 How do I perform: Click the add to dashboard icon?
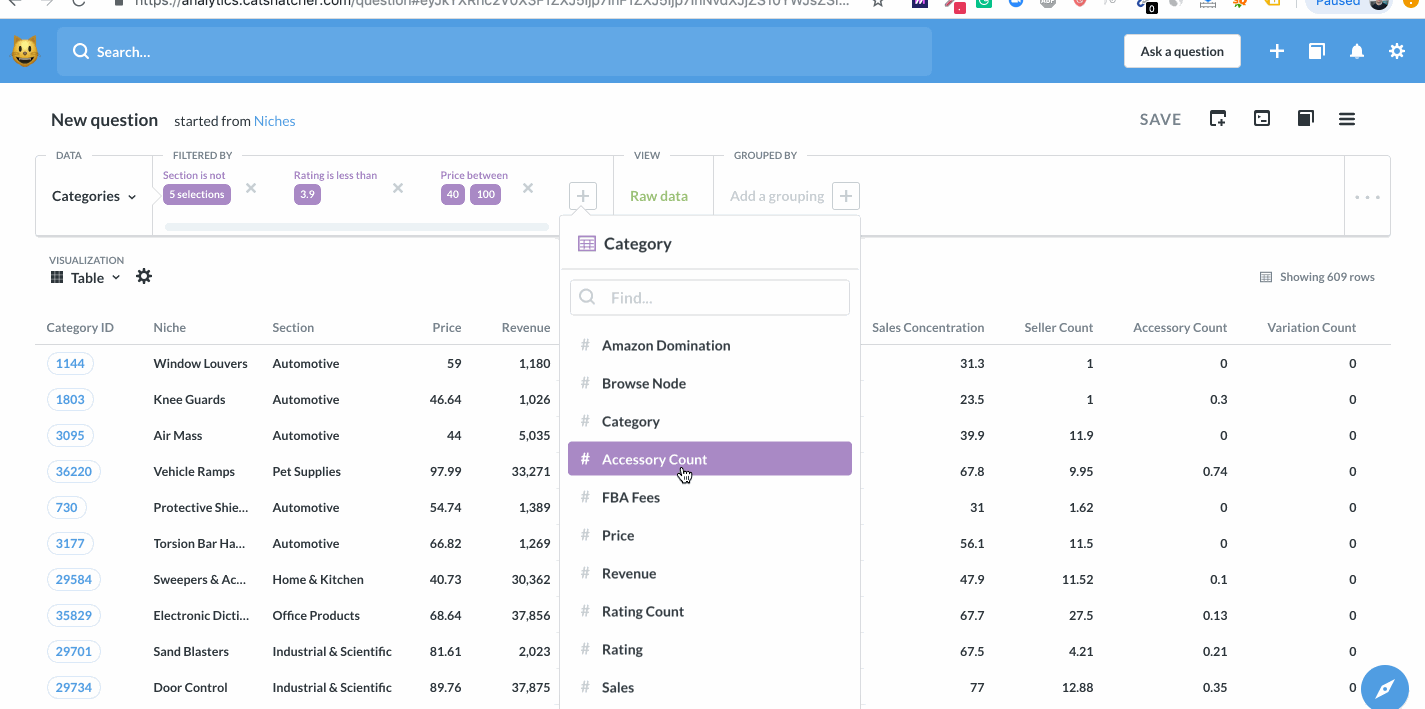pyautogui.click(x=1218, y=119)
